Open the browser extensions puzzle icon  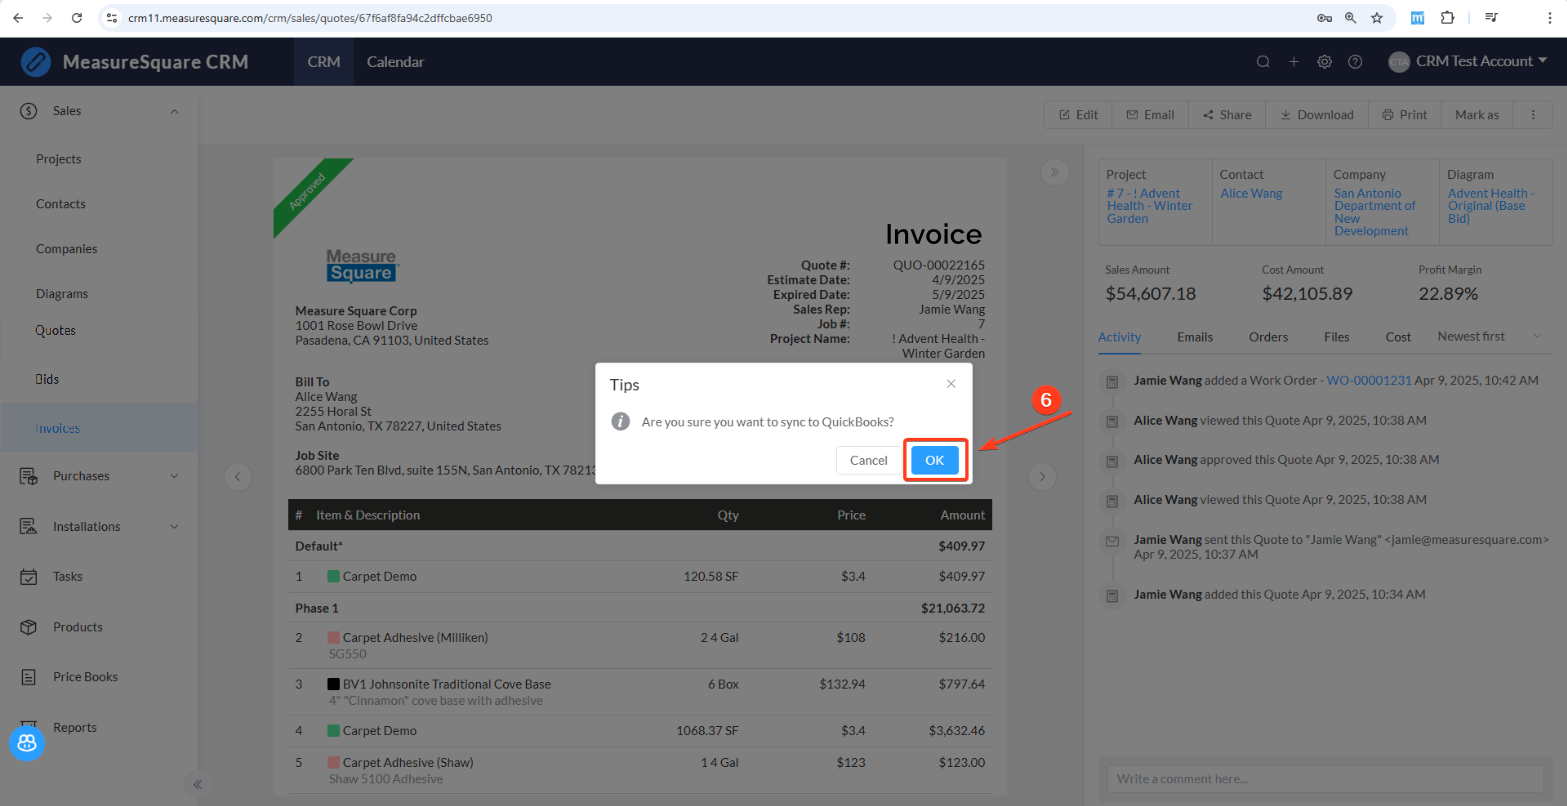pos(1447,18)
